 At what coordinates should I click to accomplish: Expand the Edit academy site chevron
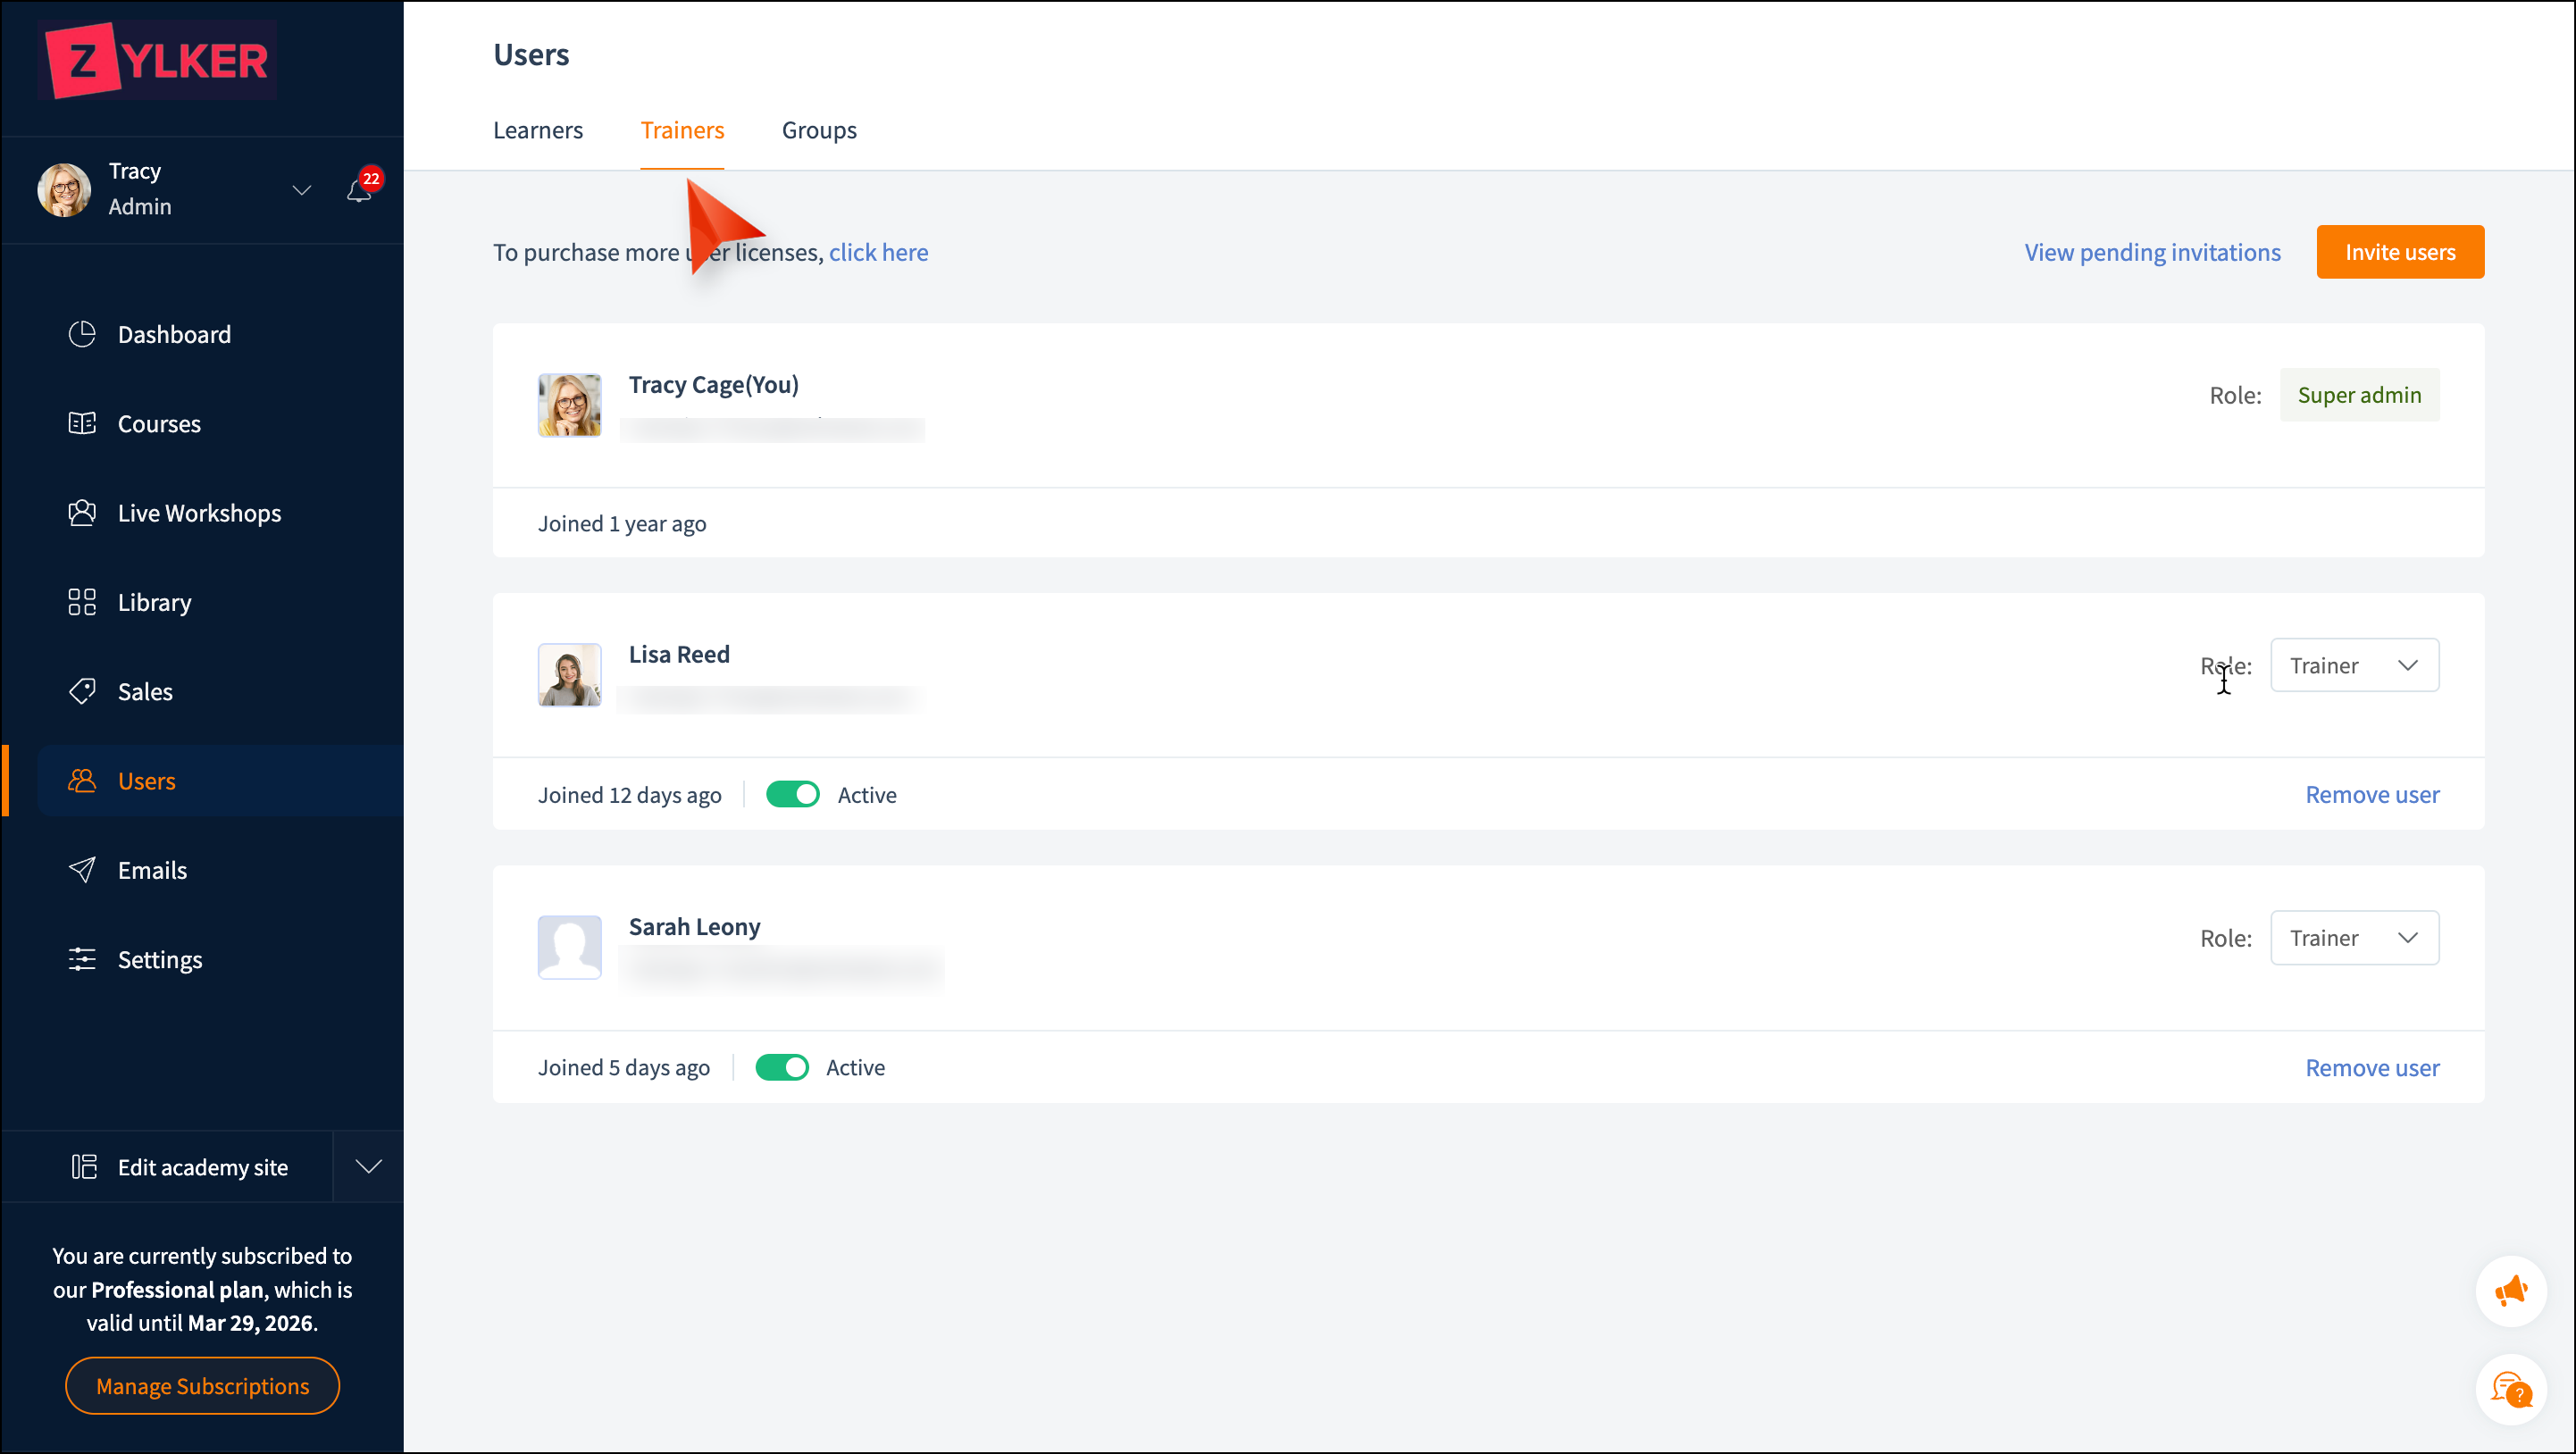[369, 1166]
